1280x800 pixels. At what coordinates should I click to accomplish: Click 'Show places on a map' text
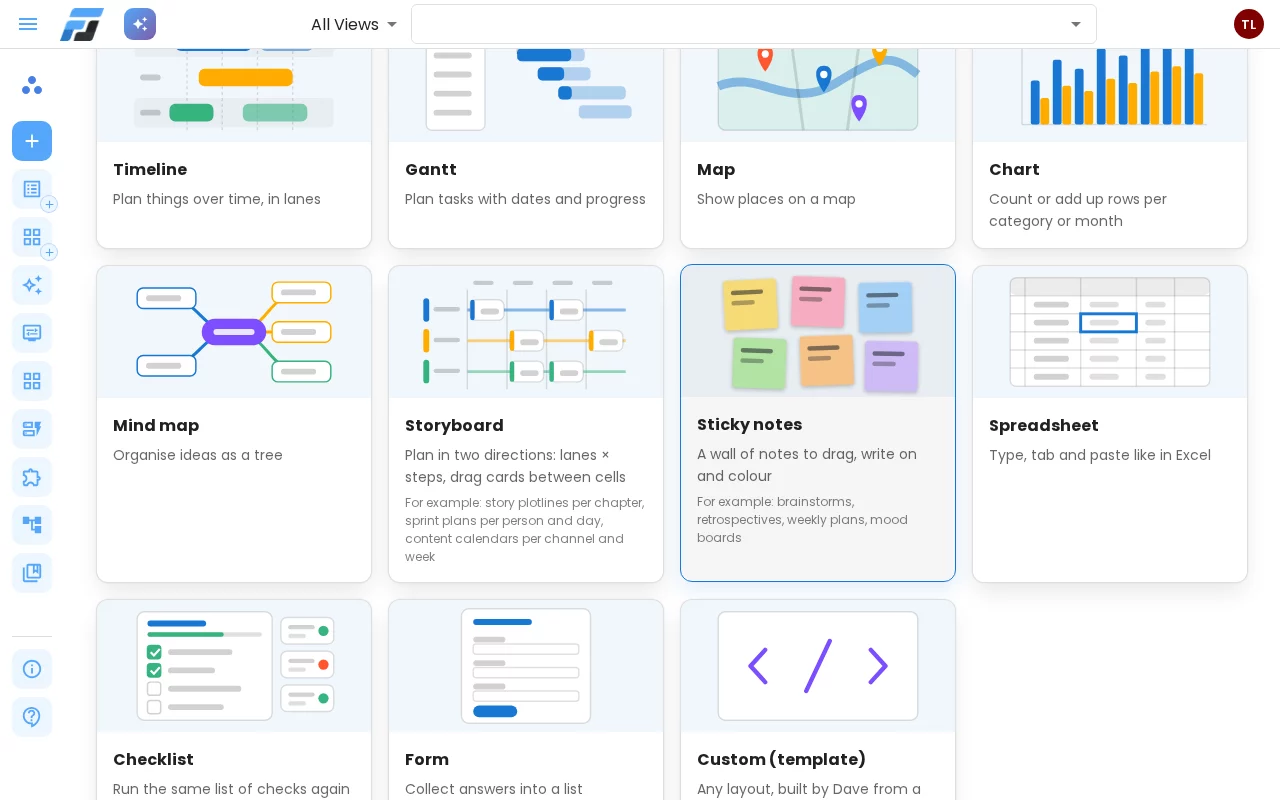776,199
